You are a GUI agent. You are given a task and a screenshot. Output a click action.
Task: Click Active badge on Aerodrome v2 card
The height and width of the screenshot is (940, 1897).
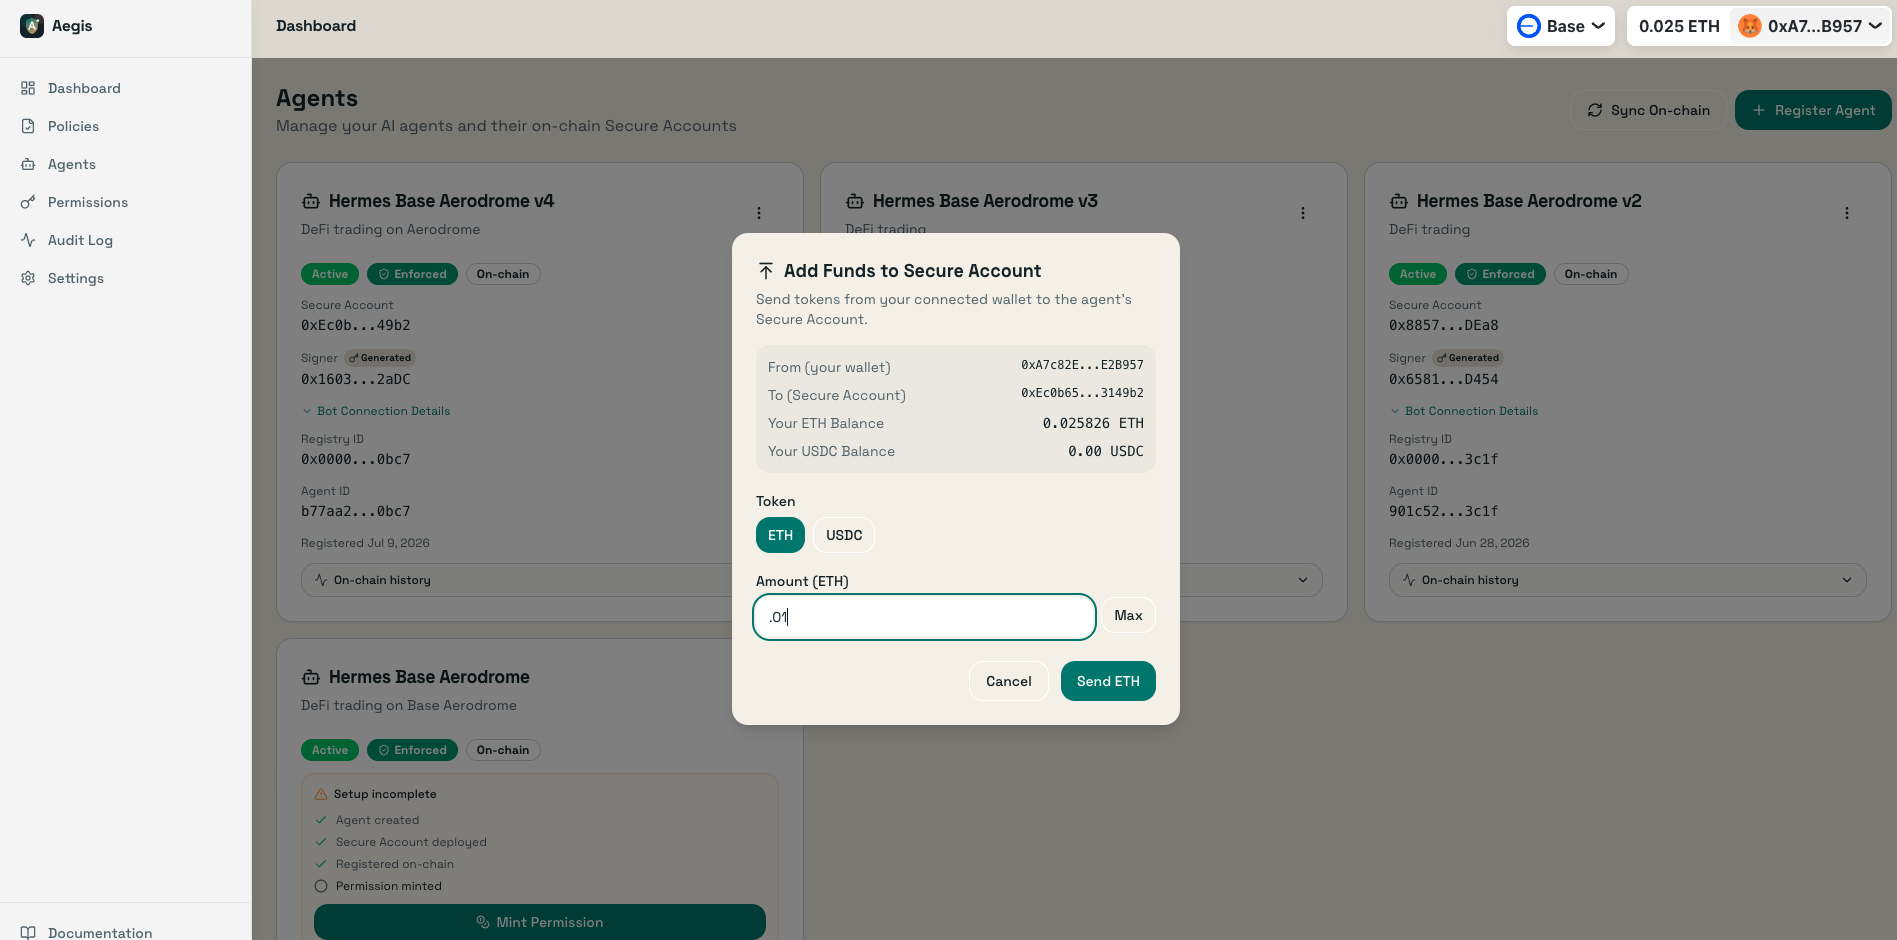1418,274
